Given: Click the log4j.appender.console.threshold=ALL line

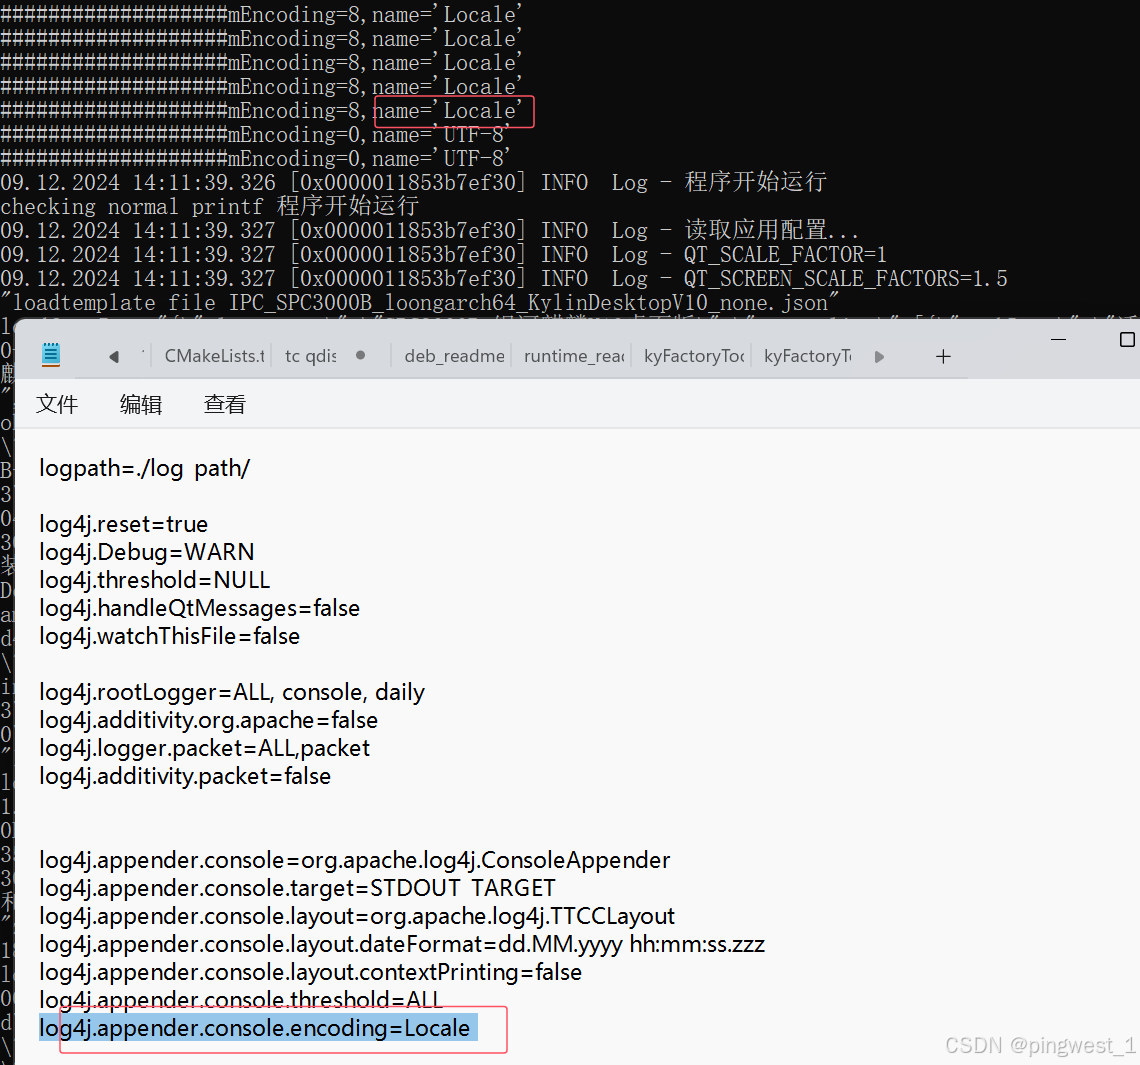Looking at the screenshot, I should [240, 999].
